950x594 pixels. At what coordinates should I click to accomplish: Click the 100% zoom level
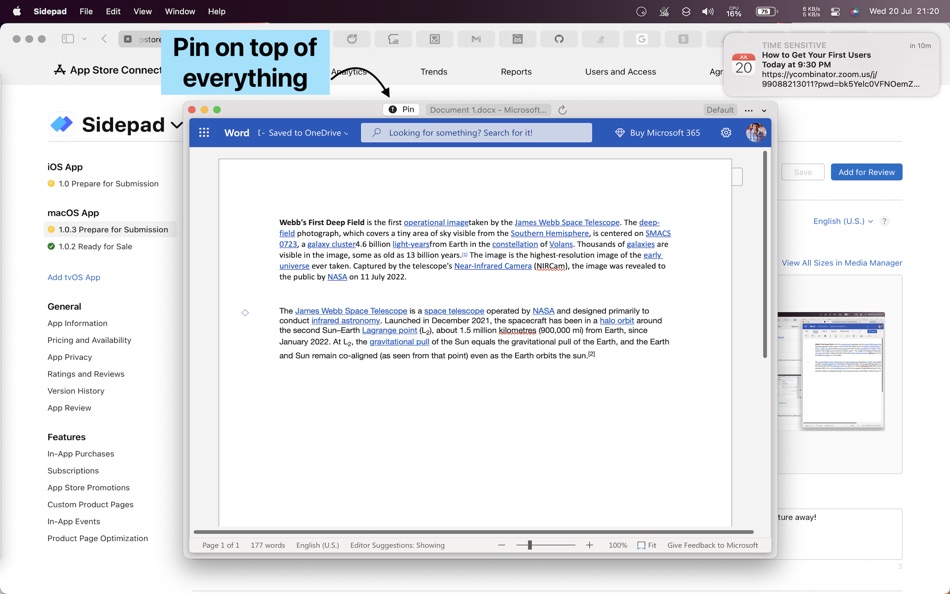point(617,545)
